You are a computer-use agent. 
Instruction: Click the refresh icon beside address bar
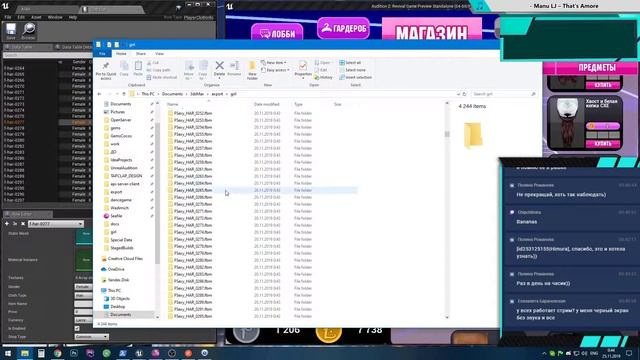pyautogui.click(x=464, y=94)
